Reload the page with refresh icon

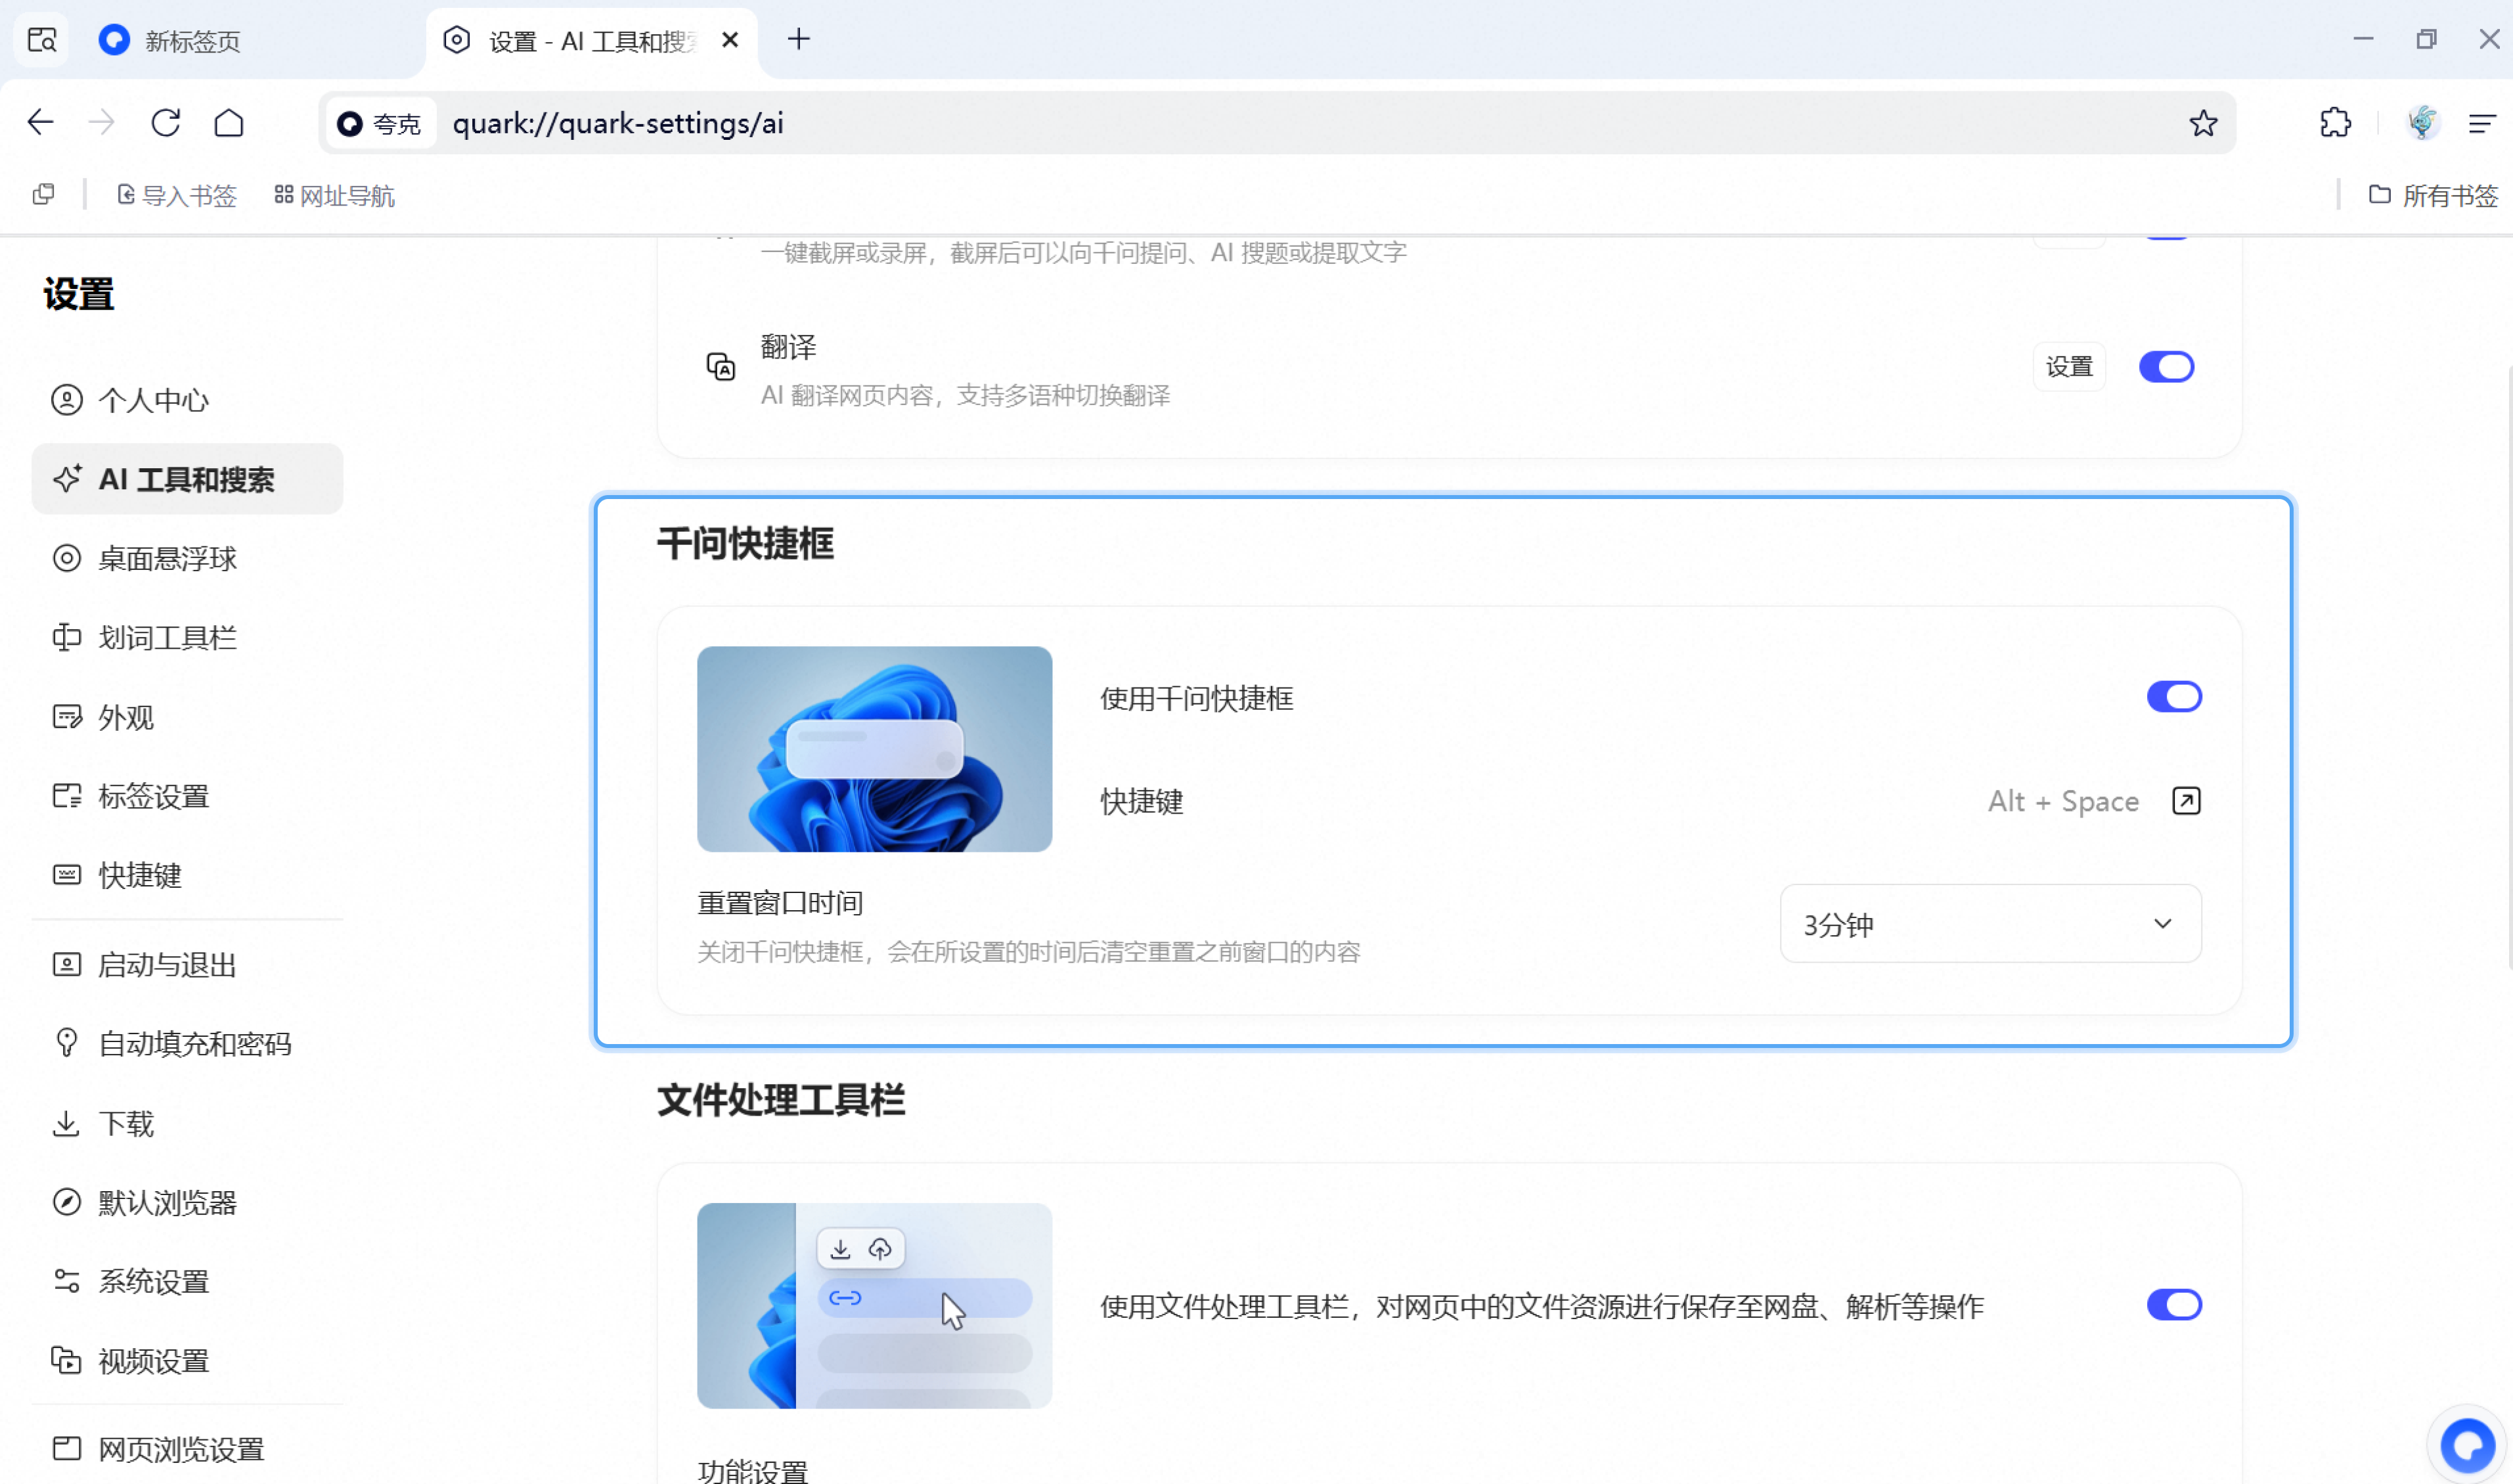pyautogui.click(x=166, y=123)
